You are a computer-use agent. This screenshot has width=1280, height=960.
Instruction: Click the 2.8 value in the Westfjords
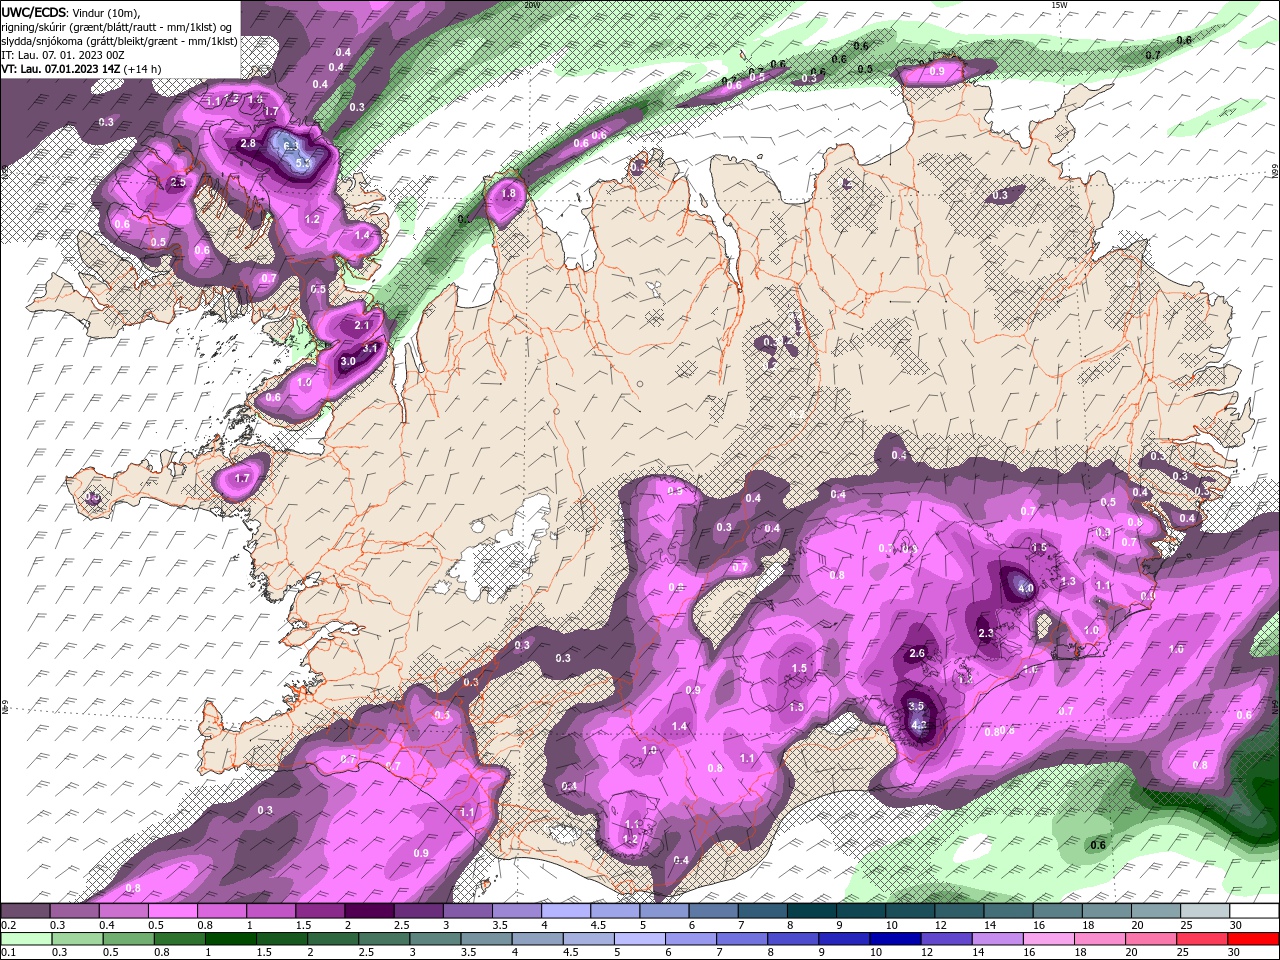[248, 144]
